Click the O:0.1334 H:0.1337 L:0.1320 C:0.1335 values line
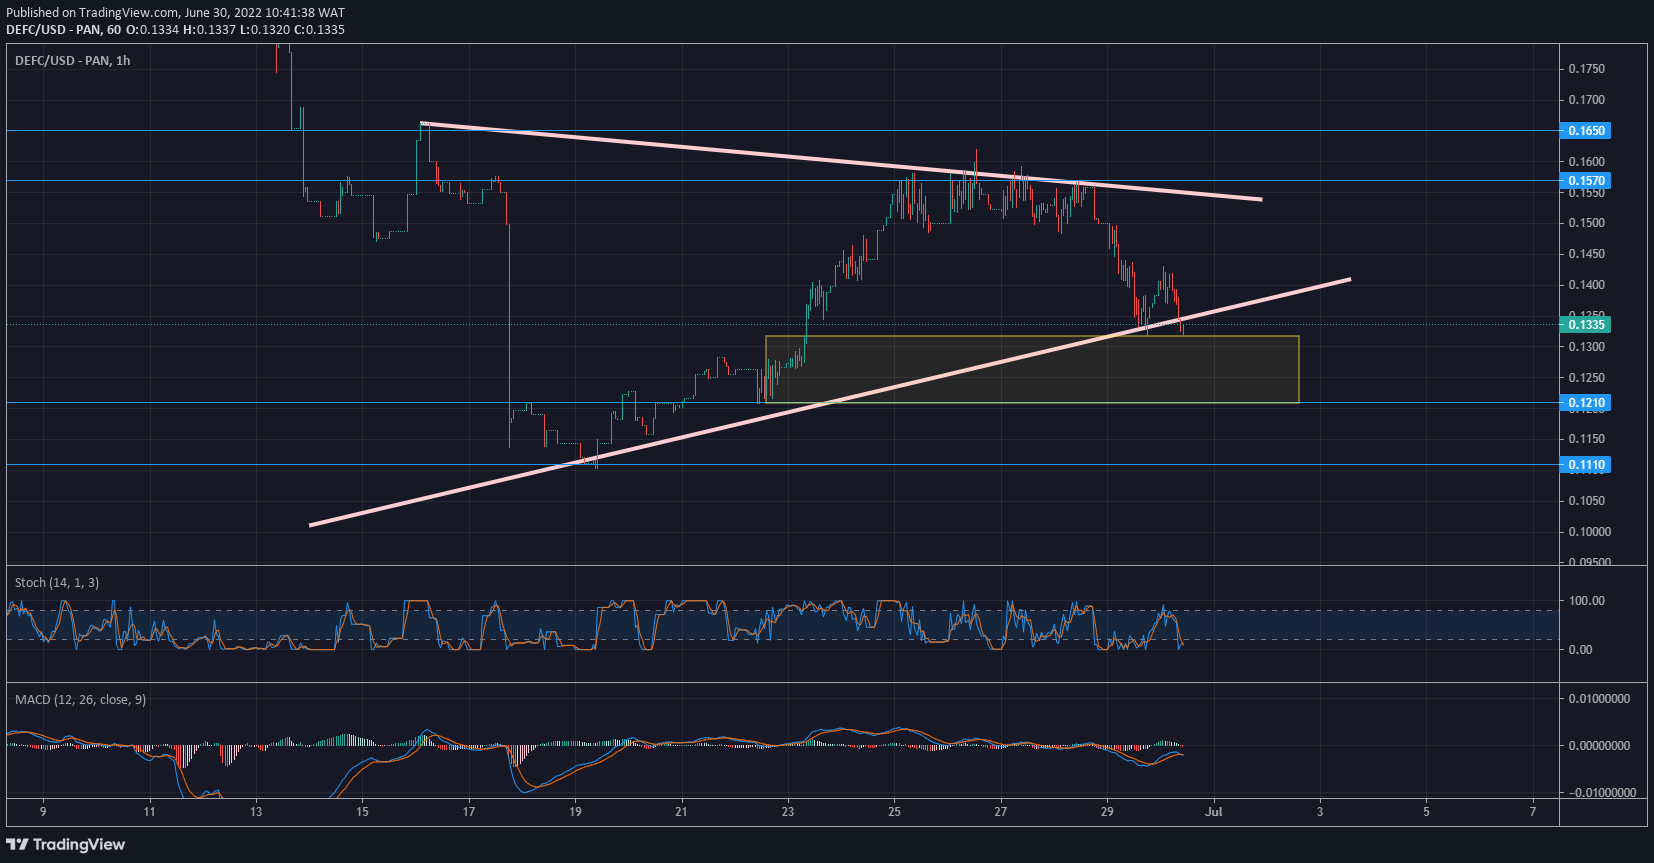The image size is (1654, 863). click(x=236, y=30)
